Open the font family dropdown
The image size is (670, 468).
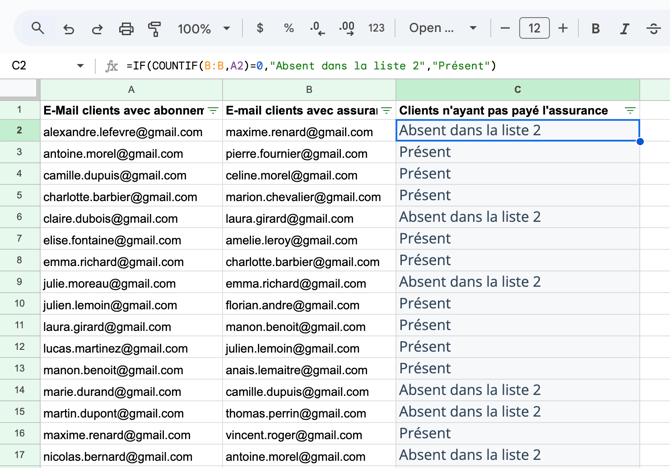tap(443, 29)
